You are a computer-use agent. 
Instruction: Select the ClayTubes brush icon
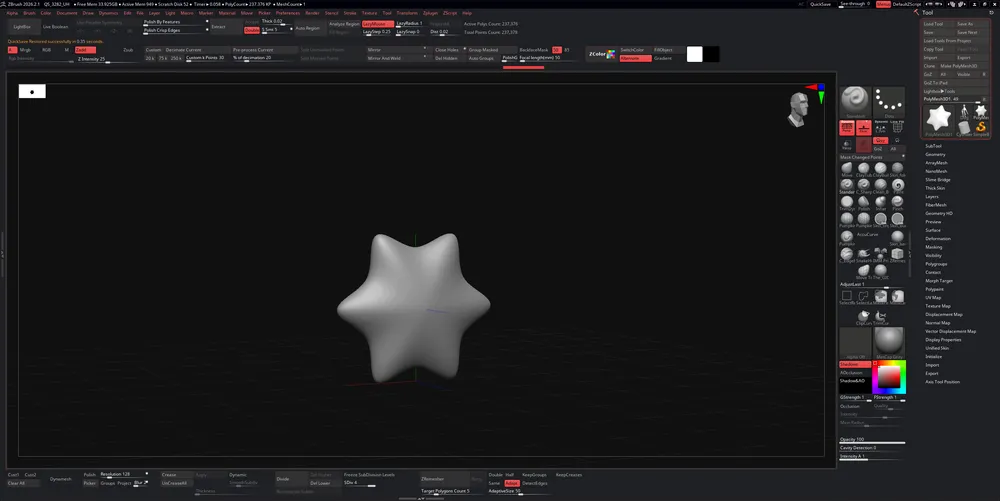pos(864,169)
